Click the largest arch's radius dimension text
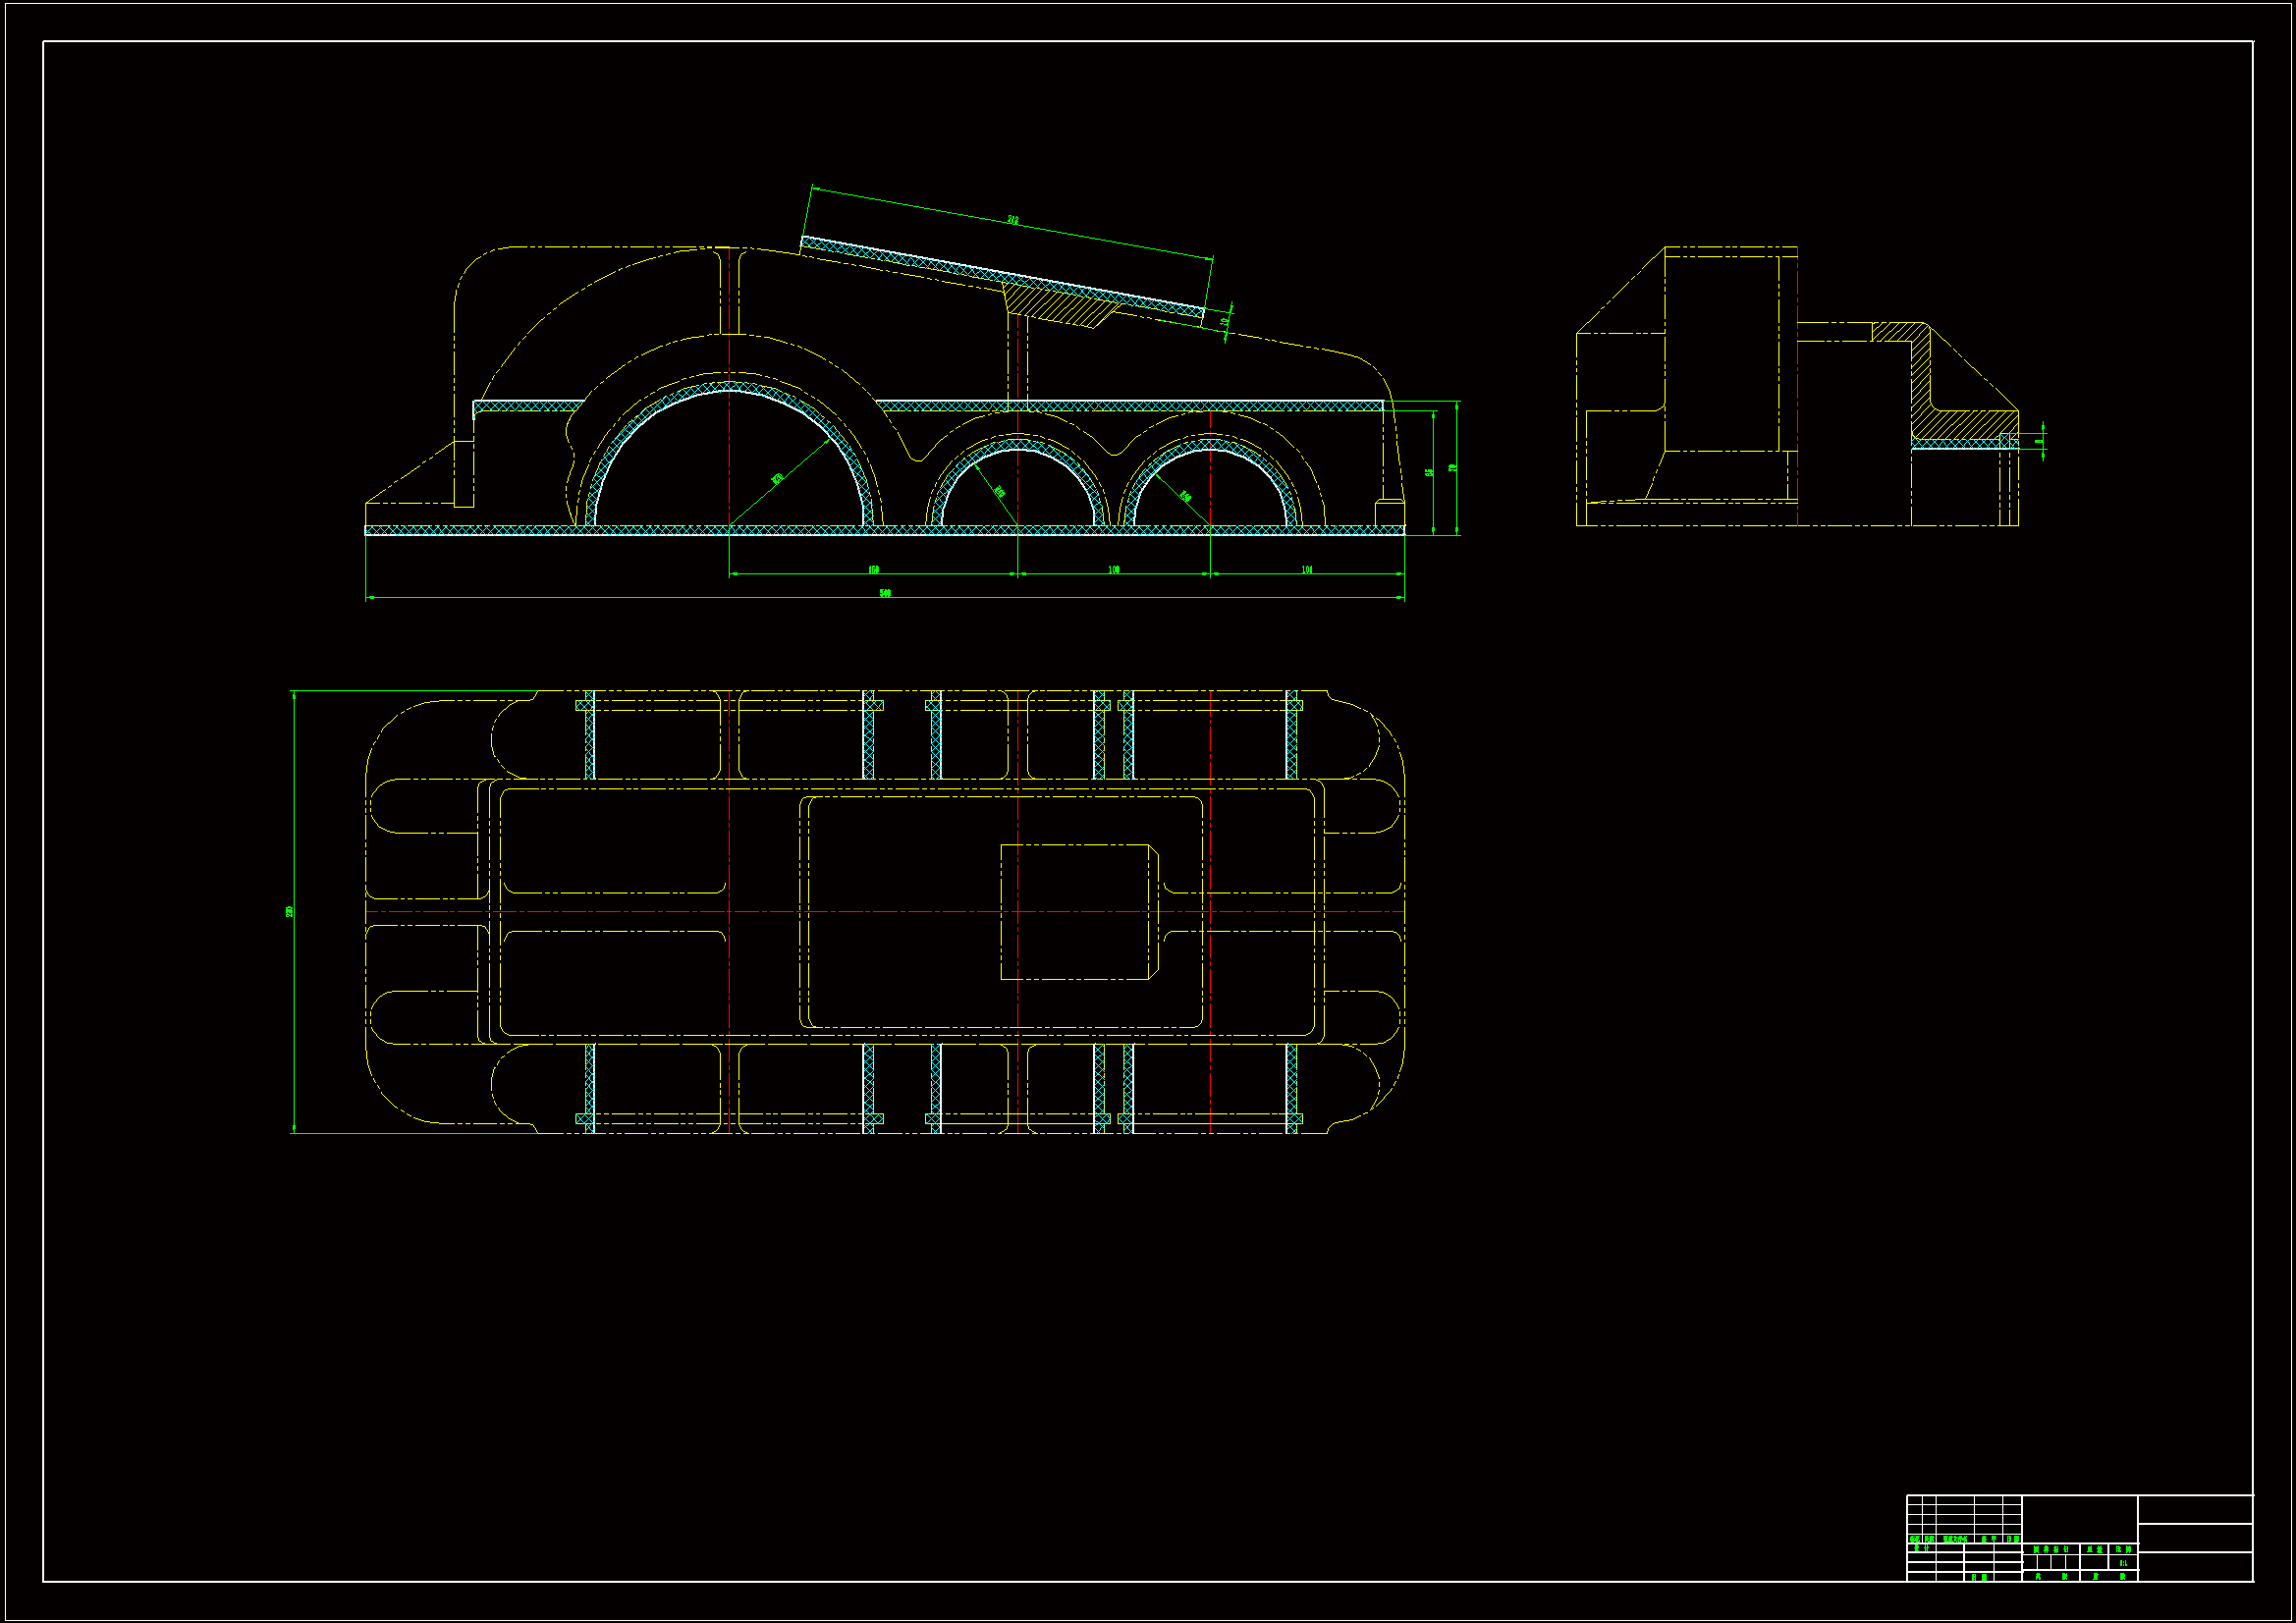This screenshot has height=1623, width=2296. 777,479
